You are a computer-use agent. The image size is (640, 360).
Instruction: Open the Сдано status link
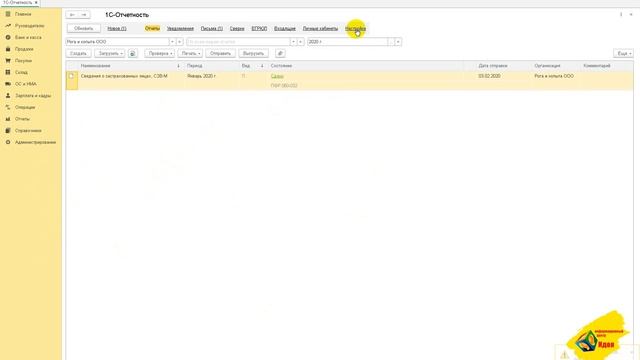[277, 76]
